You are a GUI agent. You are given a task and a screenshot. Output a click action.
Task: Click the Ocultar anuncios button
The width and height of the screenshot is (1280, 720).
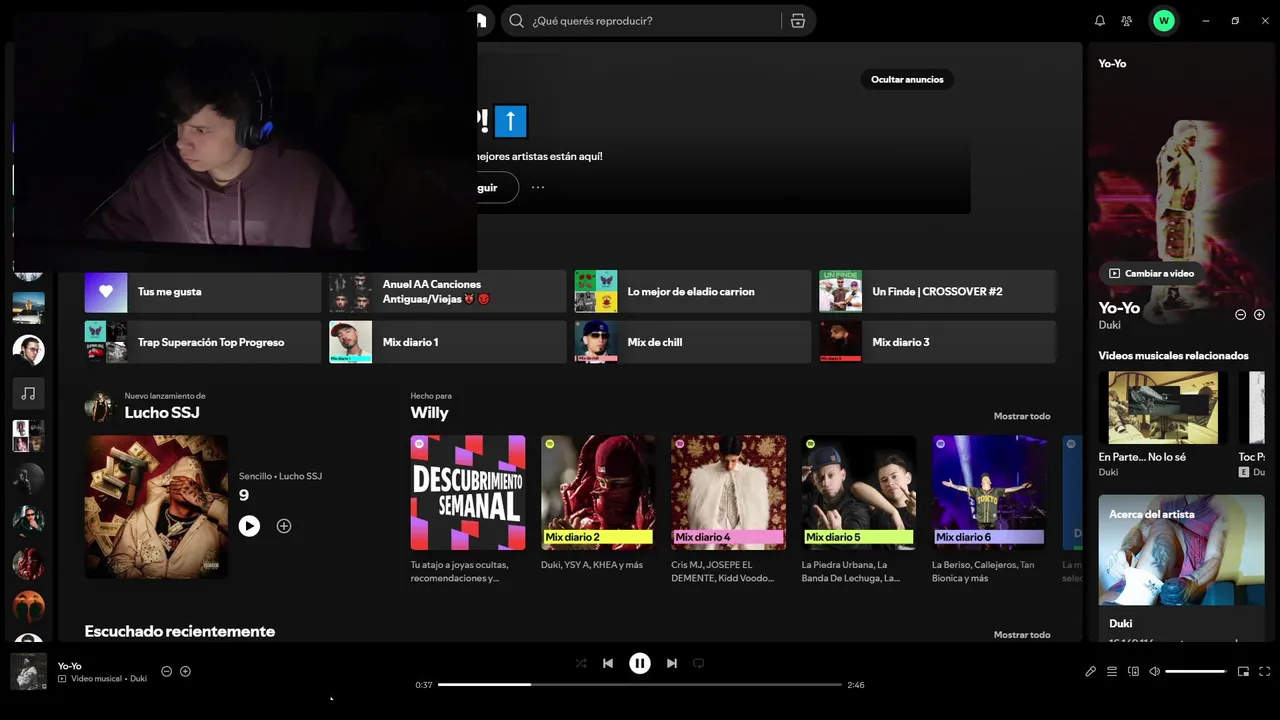point(907,79)
